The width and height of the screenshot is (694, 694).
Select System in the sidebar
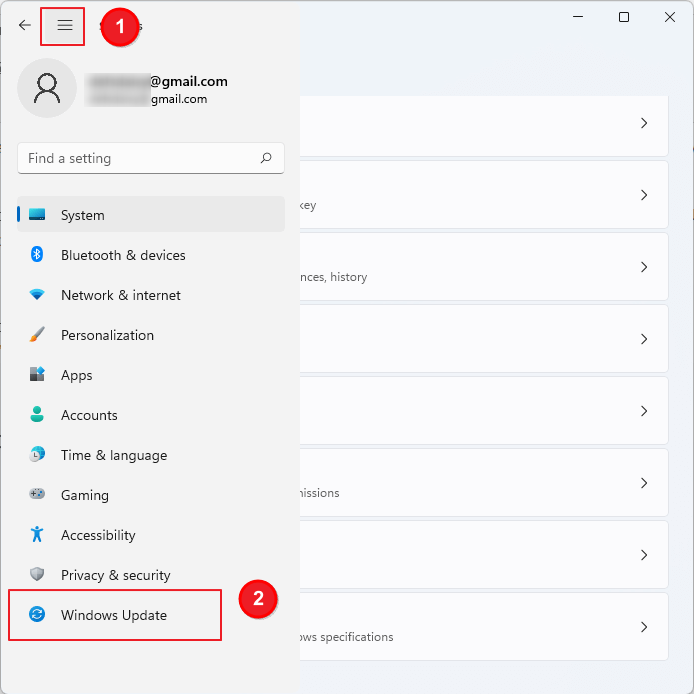point(83,215)
